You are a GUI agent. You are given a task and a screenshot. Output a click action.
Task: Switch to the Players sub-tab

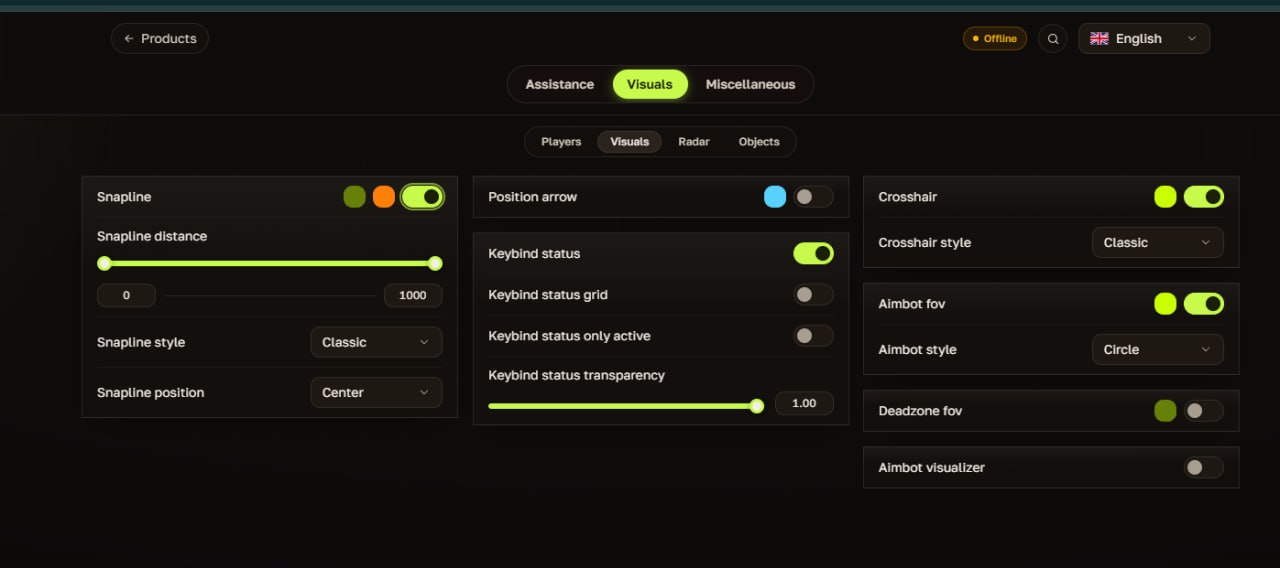tap(561, 142)
